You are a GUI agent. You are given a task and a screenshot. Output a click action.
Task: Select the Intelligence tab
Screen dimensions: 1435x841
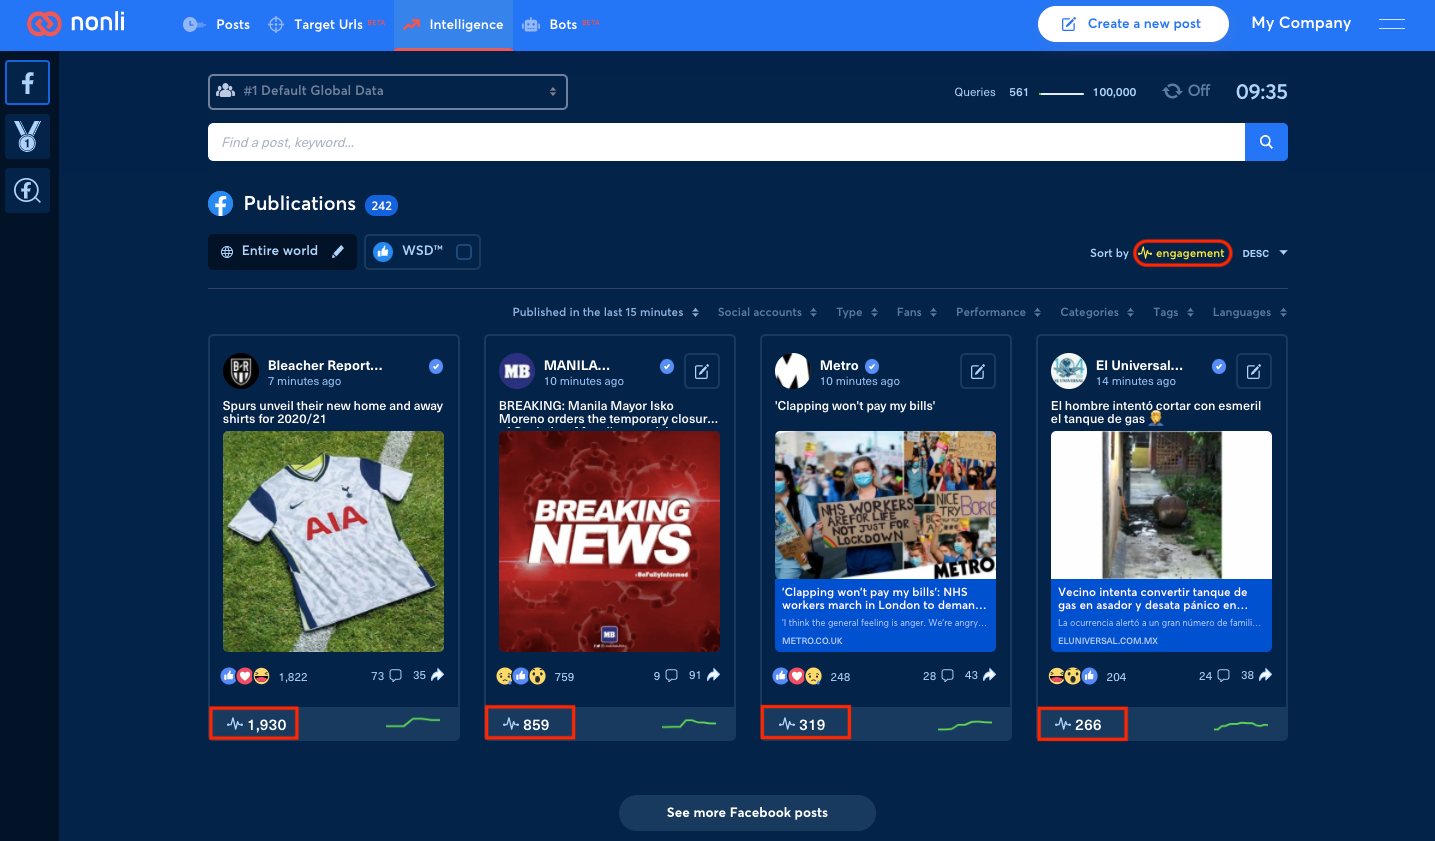pyautogui.click(x=454, y=24)
